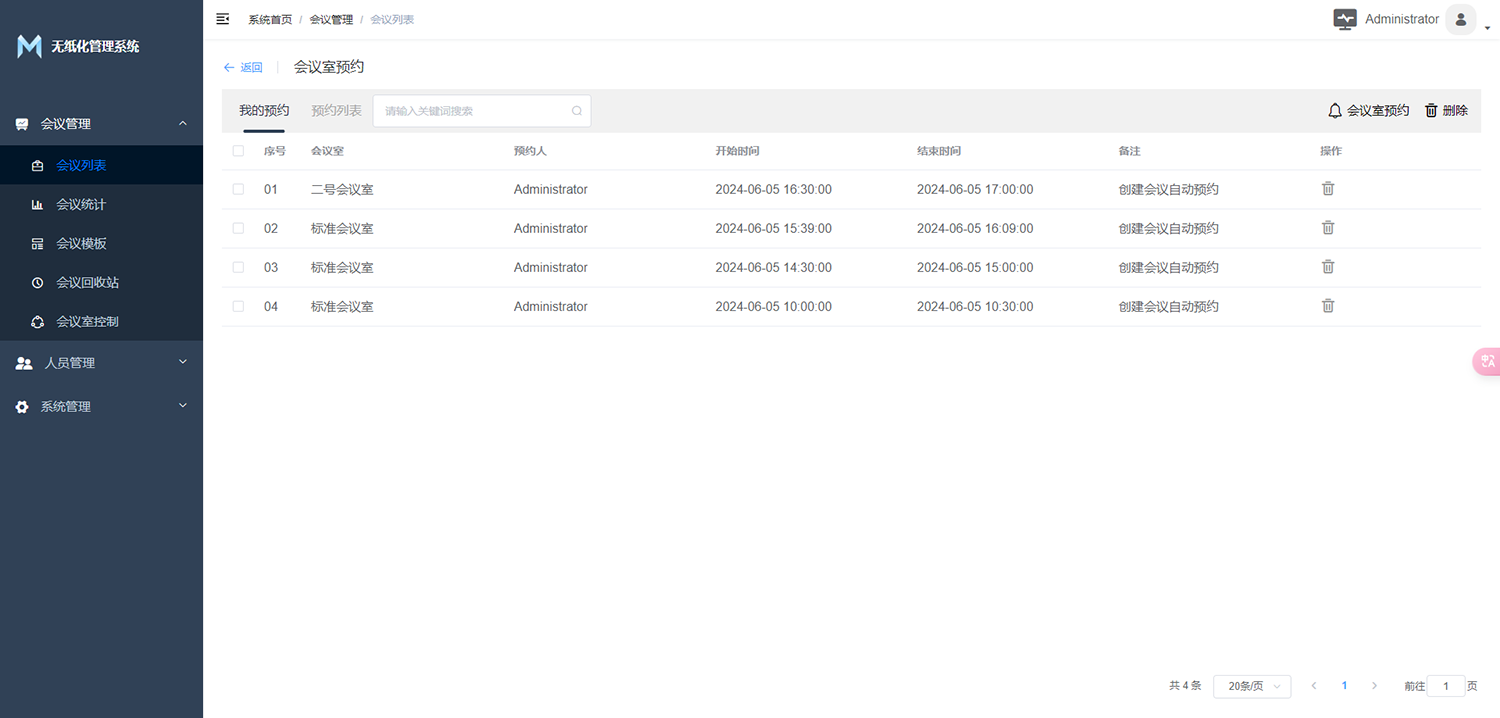The width and height of the screenshot is (1500, 718).
Task: Open the 20条/页 page size dropdown
Action: point(1252,686)
